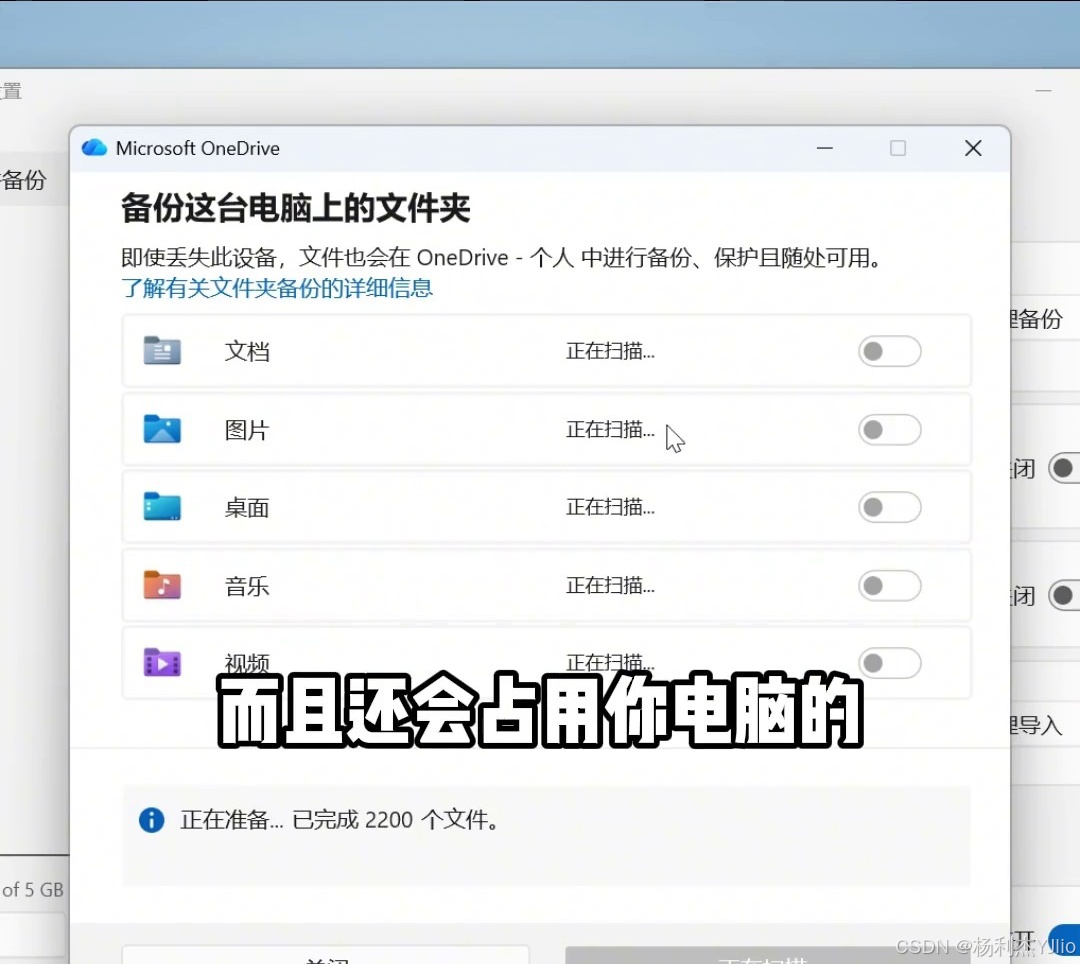
Task: Click the status text 已完成 2200 个文件
Action: coord(395,820)
